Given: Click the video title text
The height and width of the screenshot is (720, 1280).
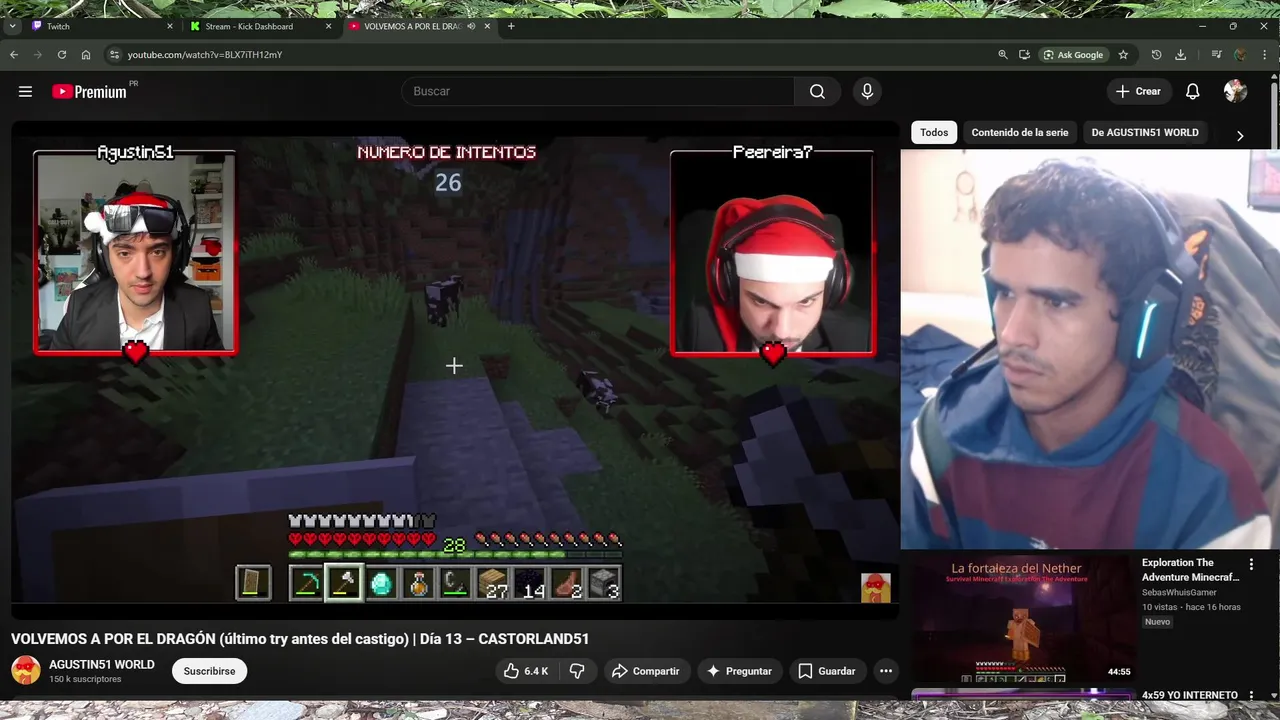Looking at the screenshot, I should pyautogui.click(x=300, y=638).
